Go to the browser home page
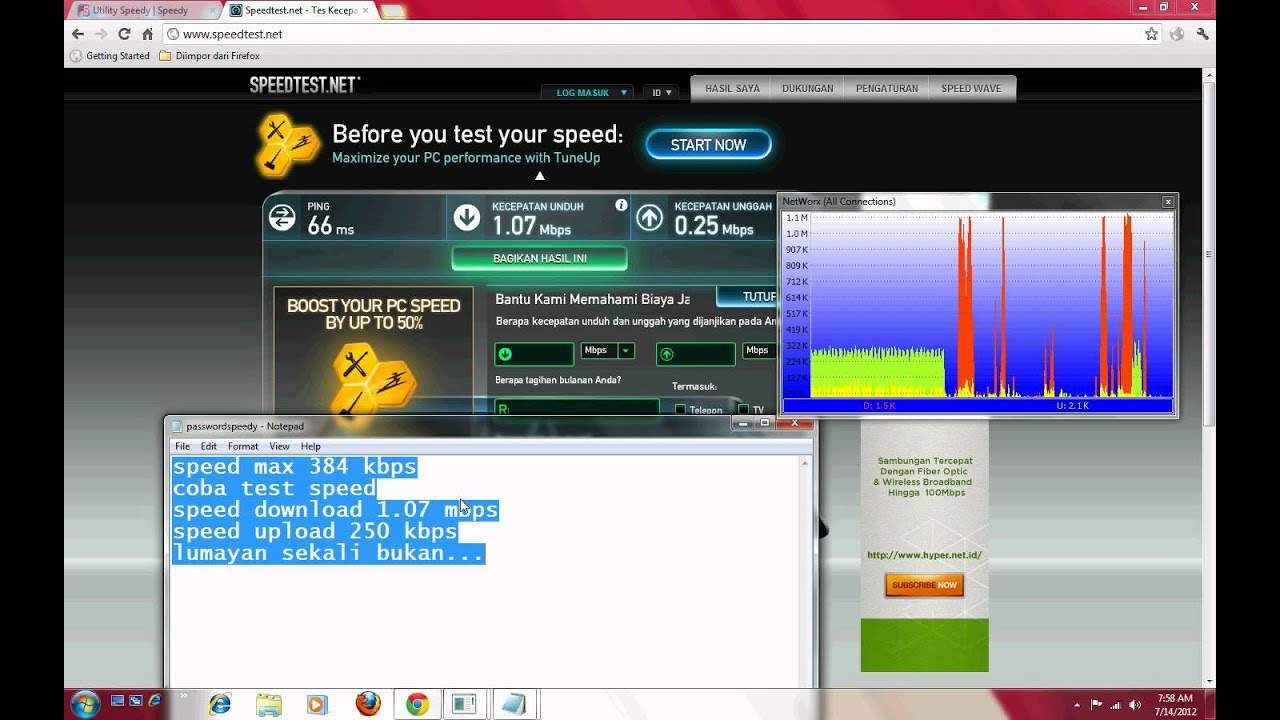The height and width of the screenshot is (720, 1280). [147, 34]
